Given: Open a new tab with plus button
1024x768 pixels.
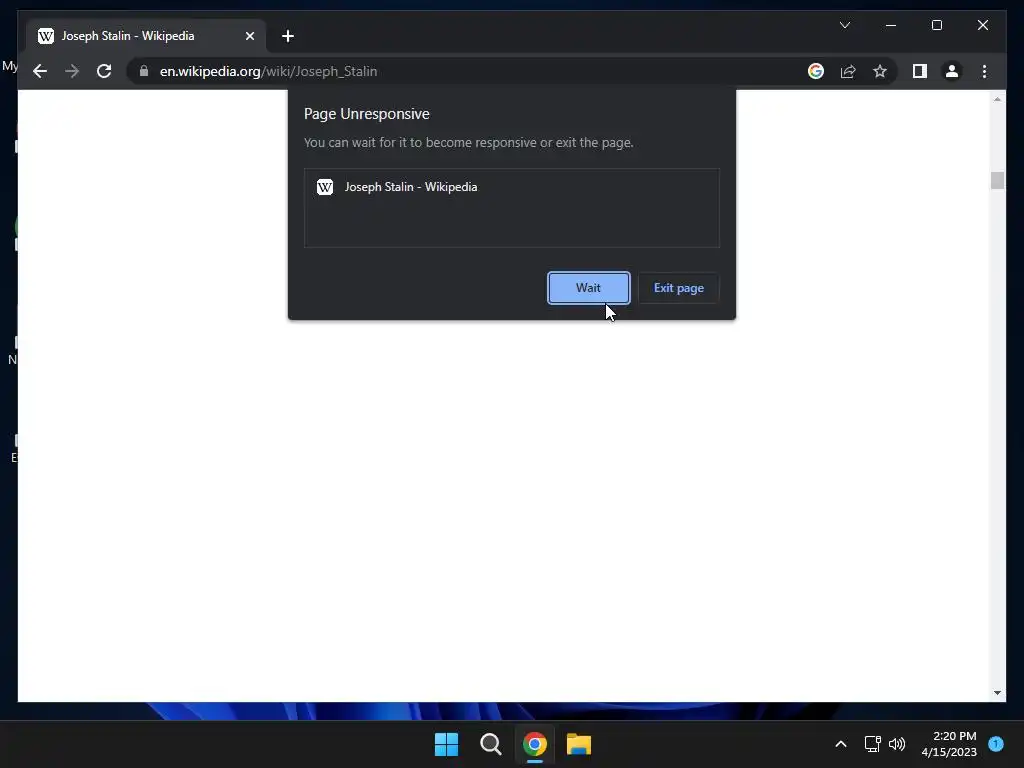Looking at the screenshot, I should tap(287, 36).
